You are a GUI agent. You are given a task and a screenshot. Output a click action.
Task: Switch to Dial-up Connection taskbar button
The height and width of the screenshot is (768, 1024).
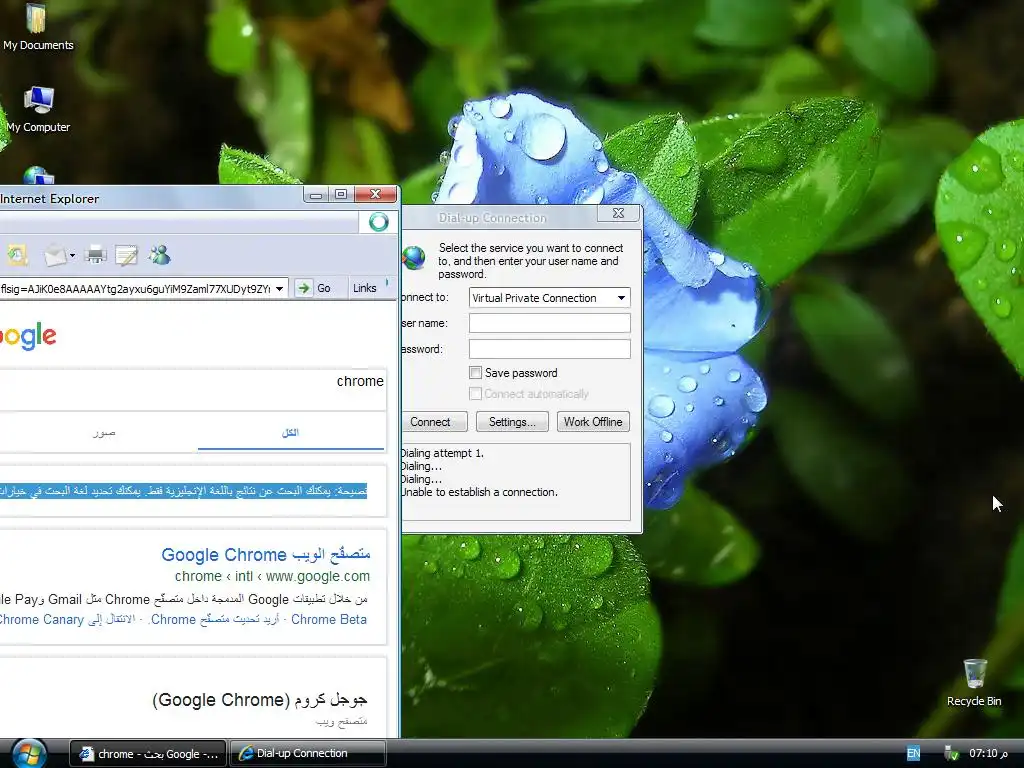(308, 754)
